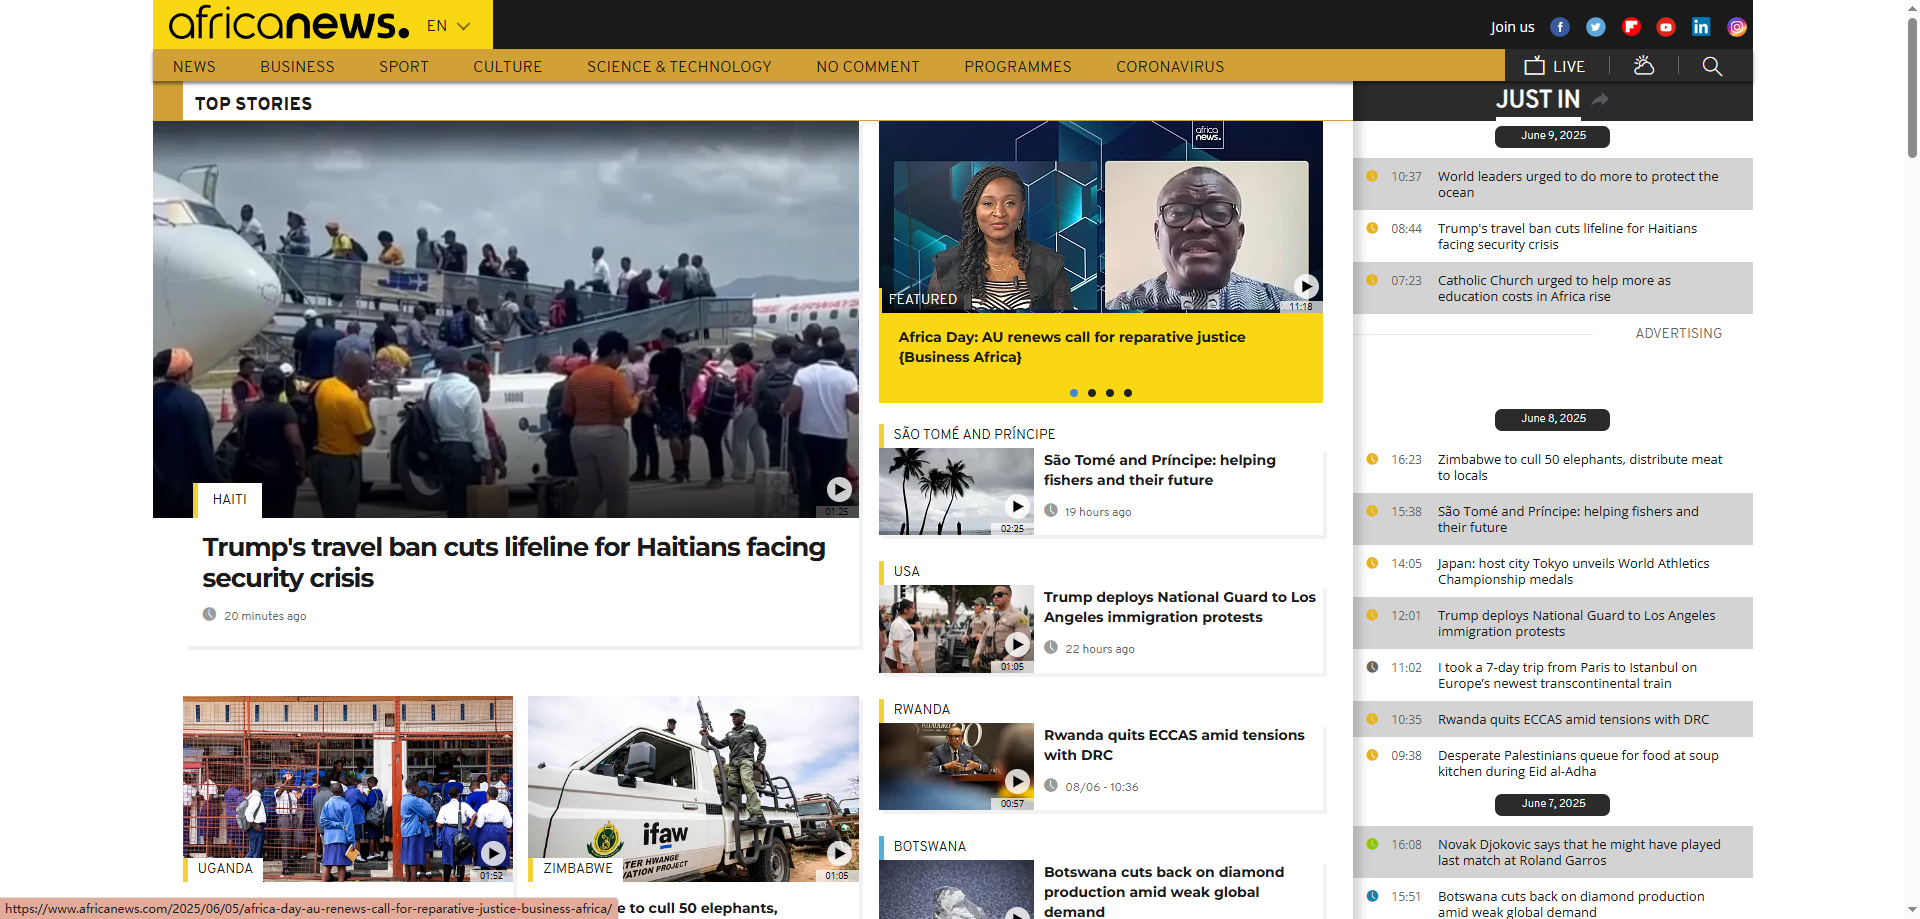This screenshot has height=919, width=1920.
Task: Click the JUST IN heading
Action: pyautogui.click(x=1538, y=99)
